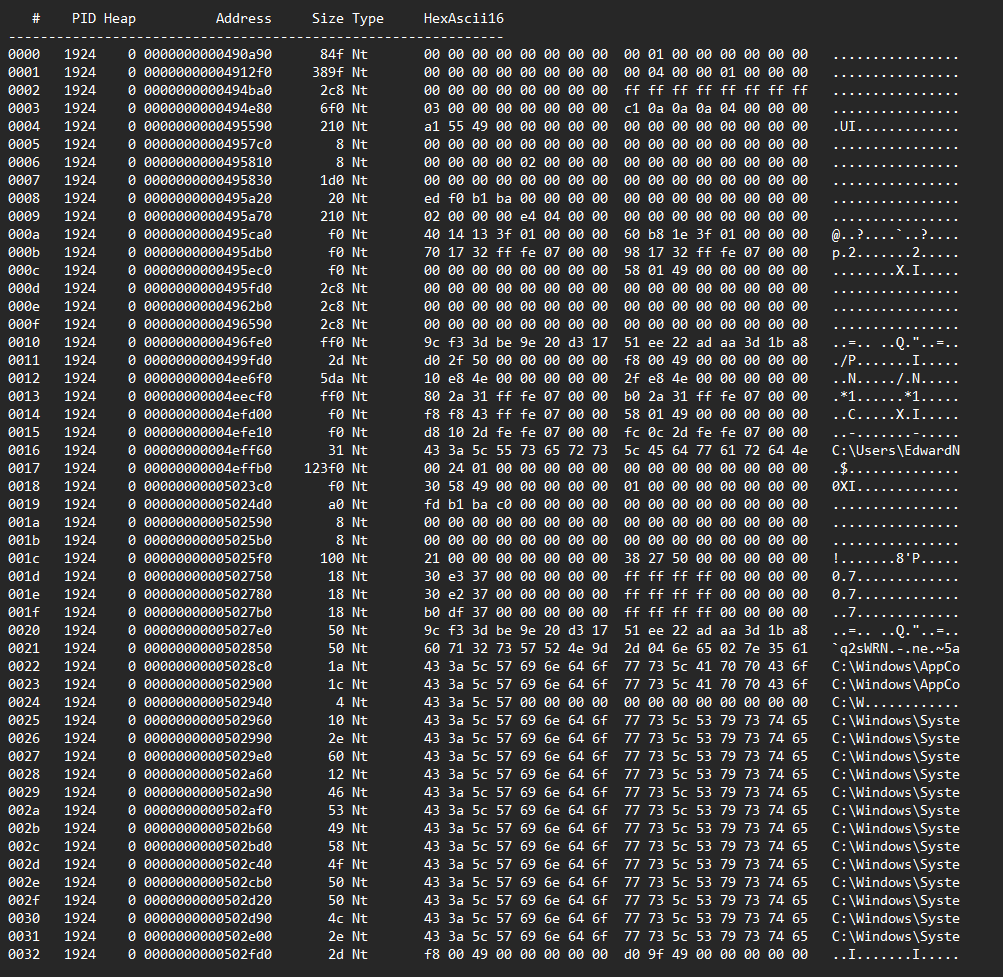The height and width of the screenshot is (977, 1003).
Task: Click the C:\Users\EdwardN ASCII text
Action: [895, 450]
